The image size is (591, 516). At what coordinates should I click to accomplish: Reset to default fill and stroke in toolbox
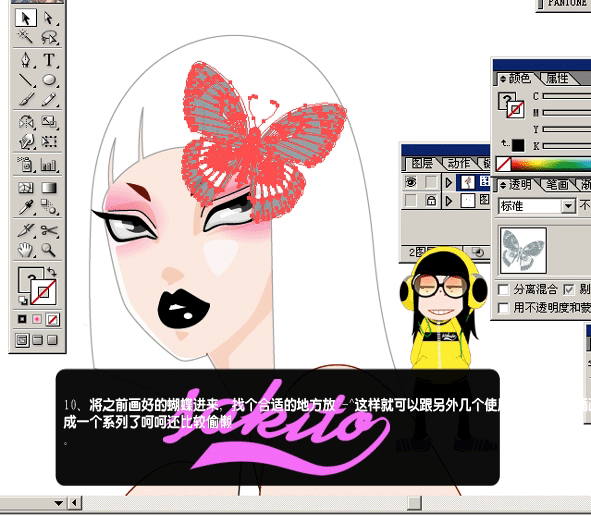[23, 300]
